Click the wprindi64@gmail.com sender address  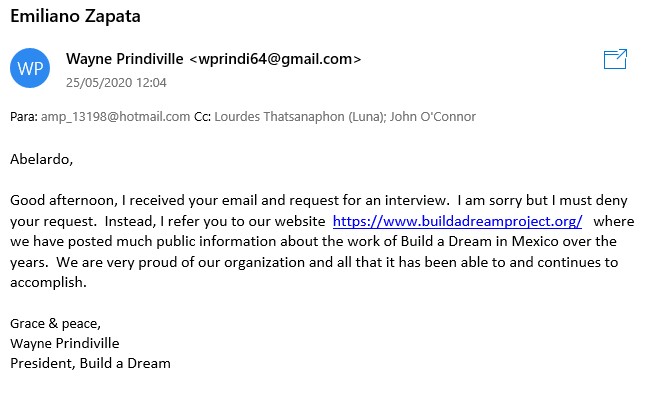point(275,59)
